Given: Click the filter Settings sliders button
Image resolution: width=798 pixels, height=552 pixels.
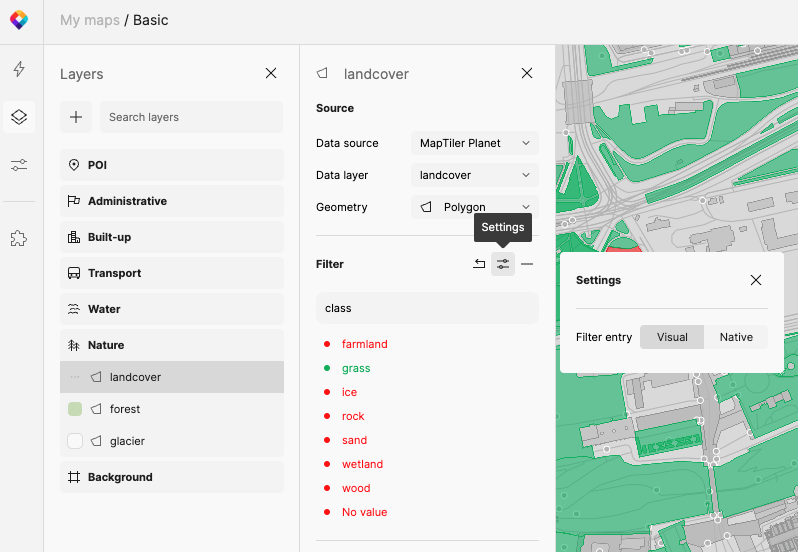Looking at the screenshot, I should coord(503,264).
